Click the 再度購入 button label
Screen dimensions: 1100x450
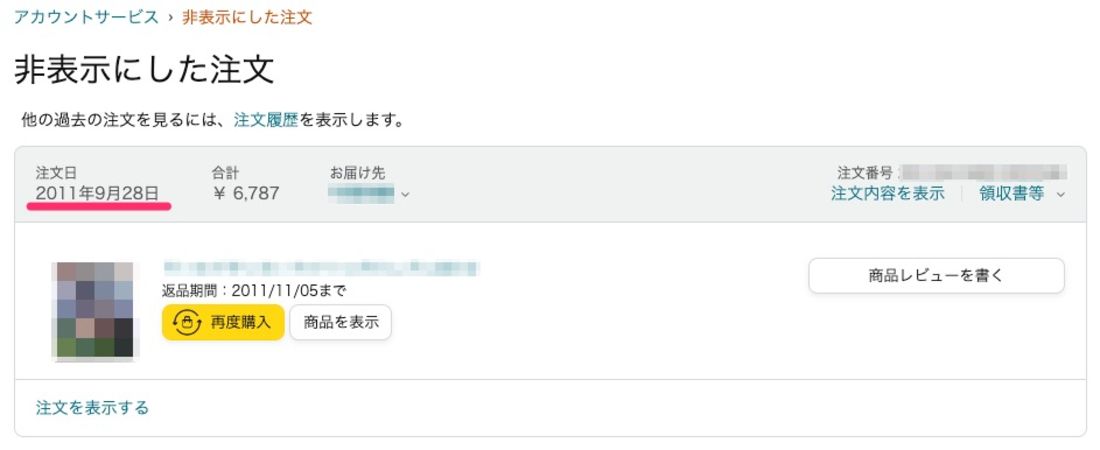(x=240, y=323)
